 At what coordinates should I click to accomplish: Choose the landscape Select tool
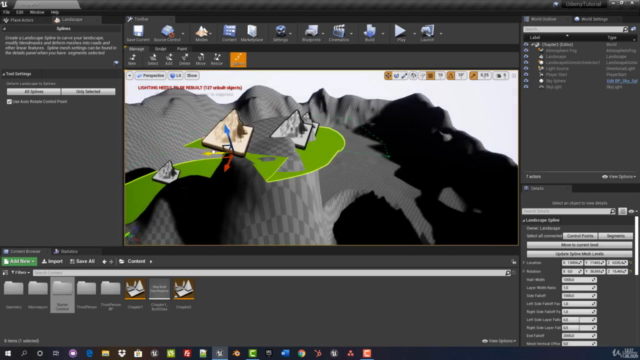(153, 60)
